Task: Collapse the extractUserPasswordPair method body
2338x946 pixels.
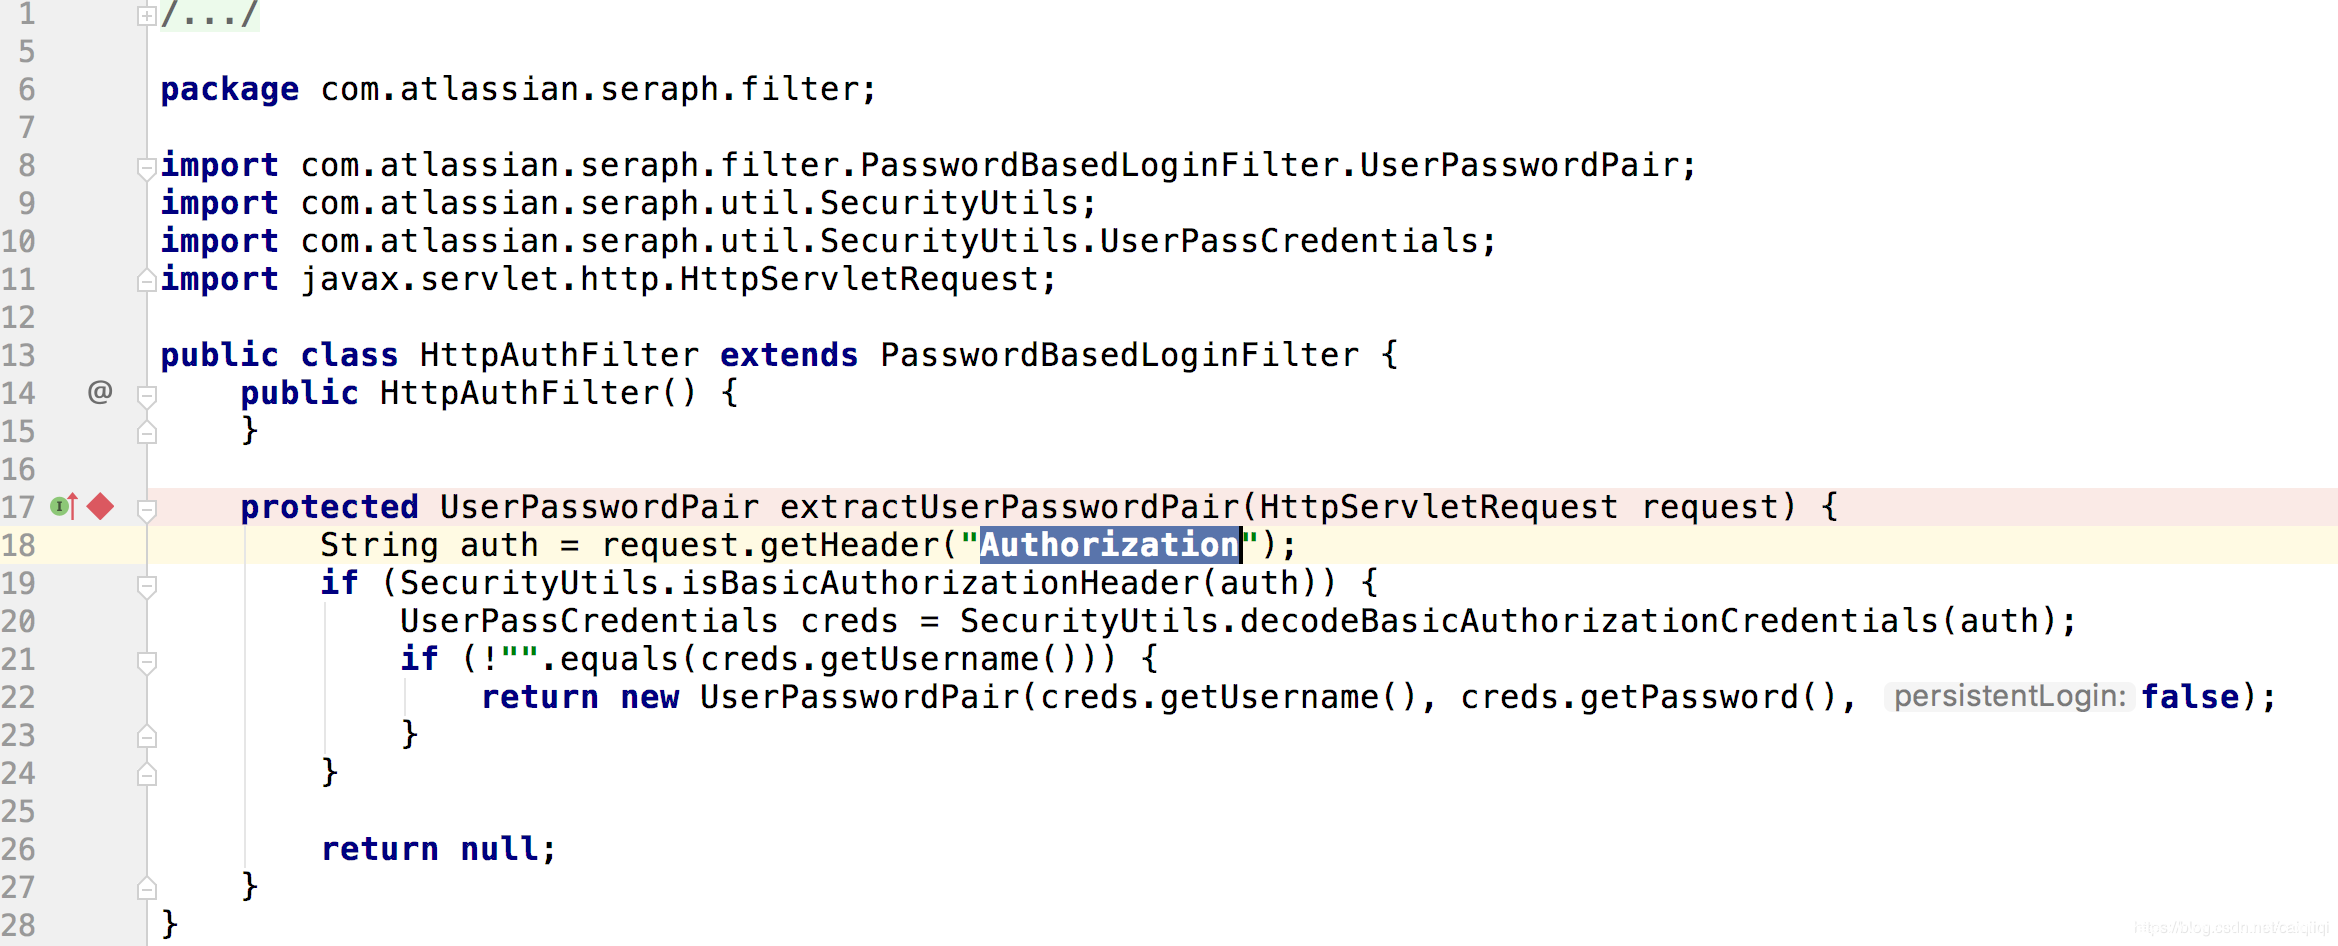Action: (x=147, y=510)
